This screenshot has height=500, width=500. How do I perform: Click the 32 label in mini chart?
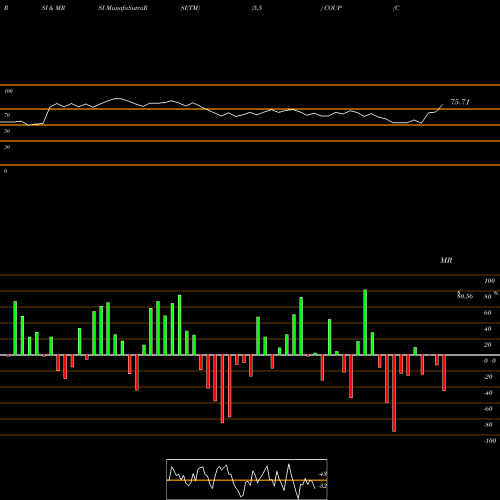click(x=323, y=486)
